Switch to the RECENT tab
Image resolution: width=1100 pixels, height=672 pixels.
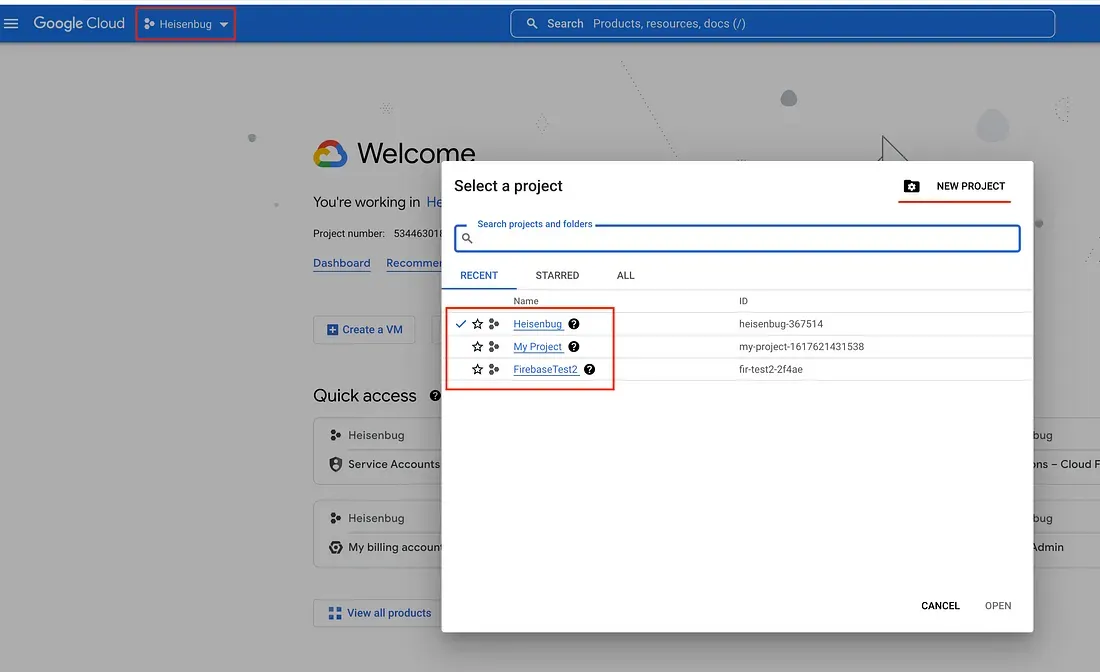click(x=479, y=276)
